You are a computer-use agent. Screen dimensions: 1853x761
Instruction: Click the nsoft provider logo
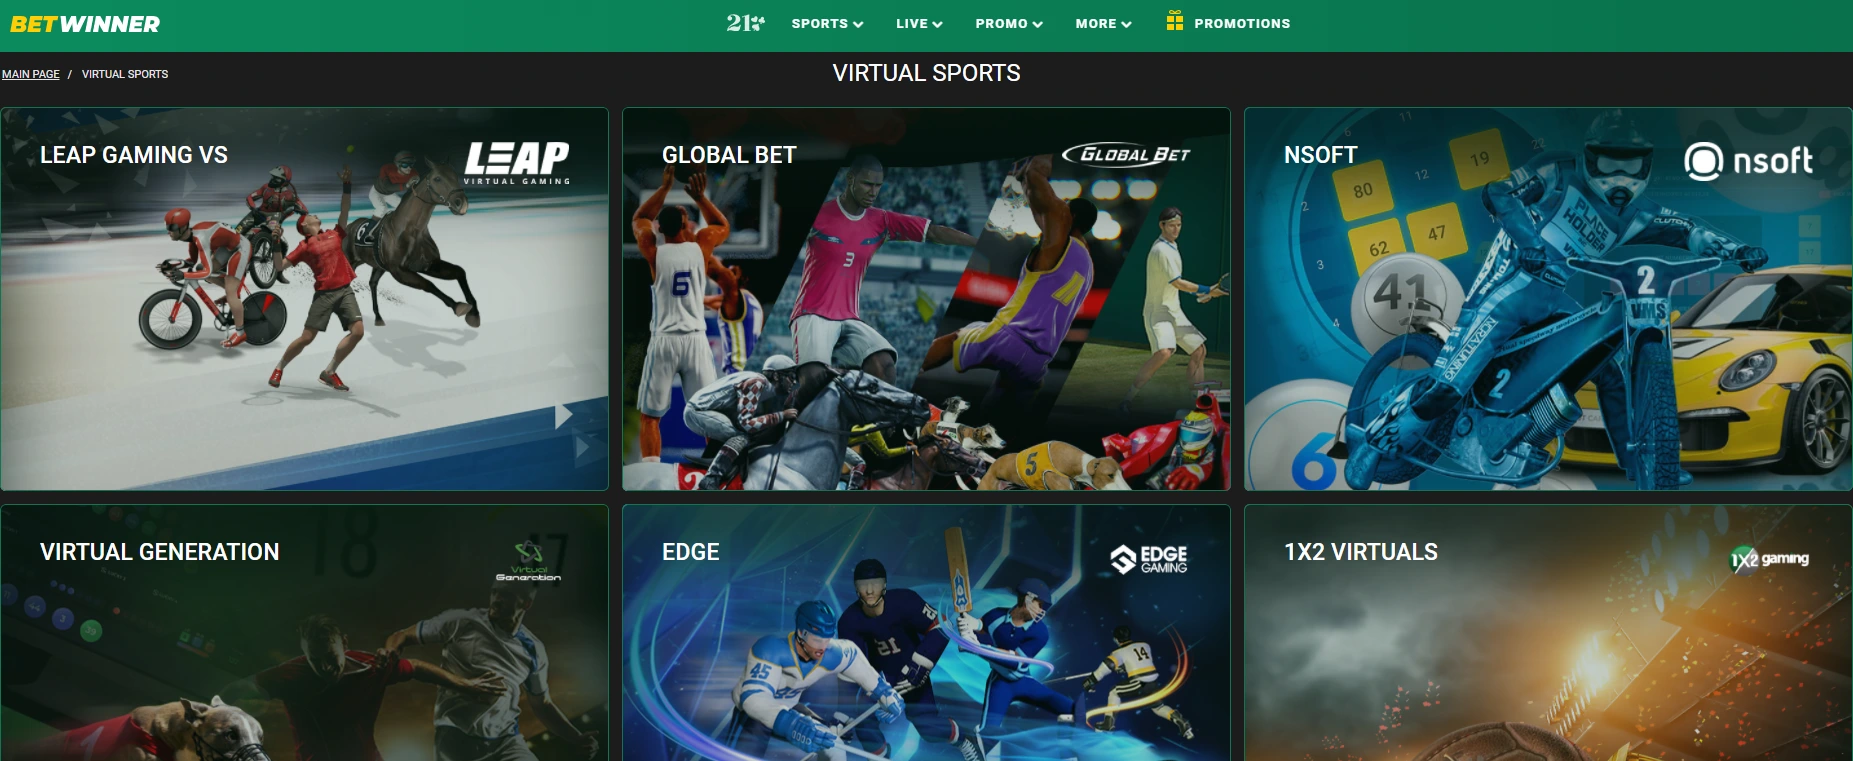click(1748, 161)
